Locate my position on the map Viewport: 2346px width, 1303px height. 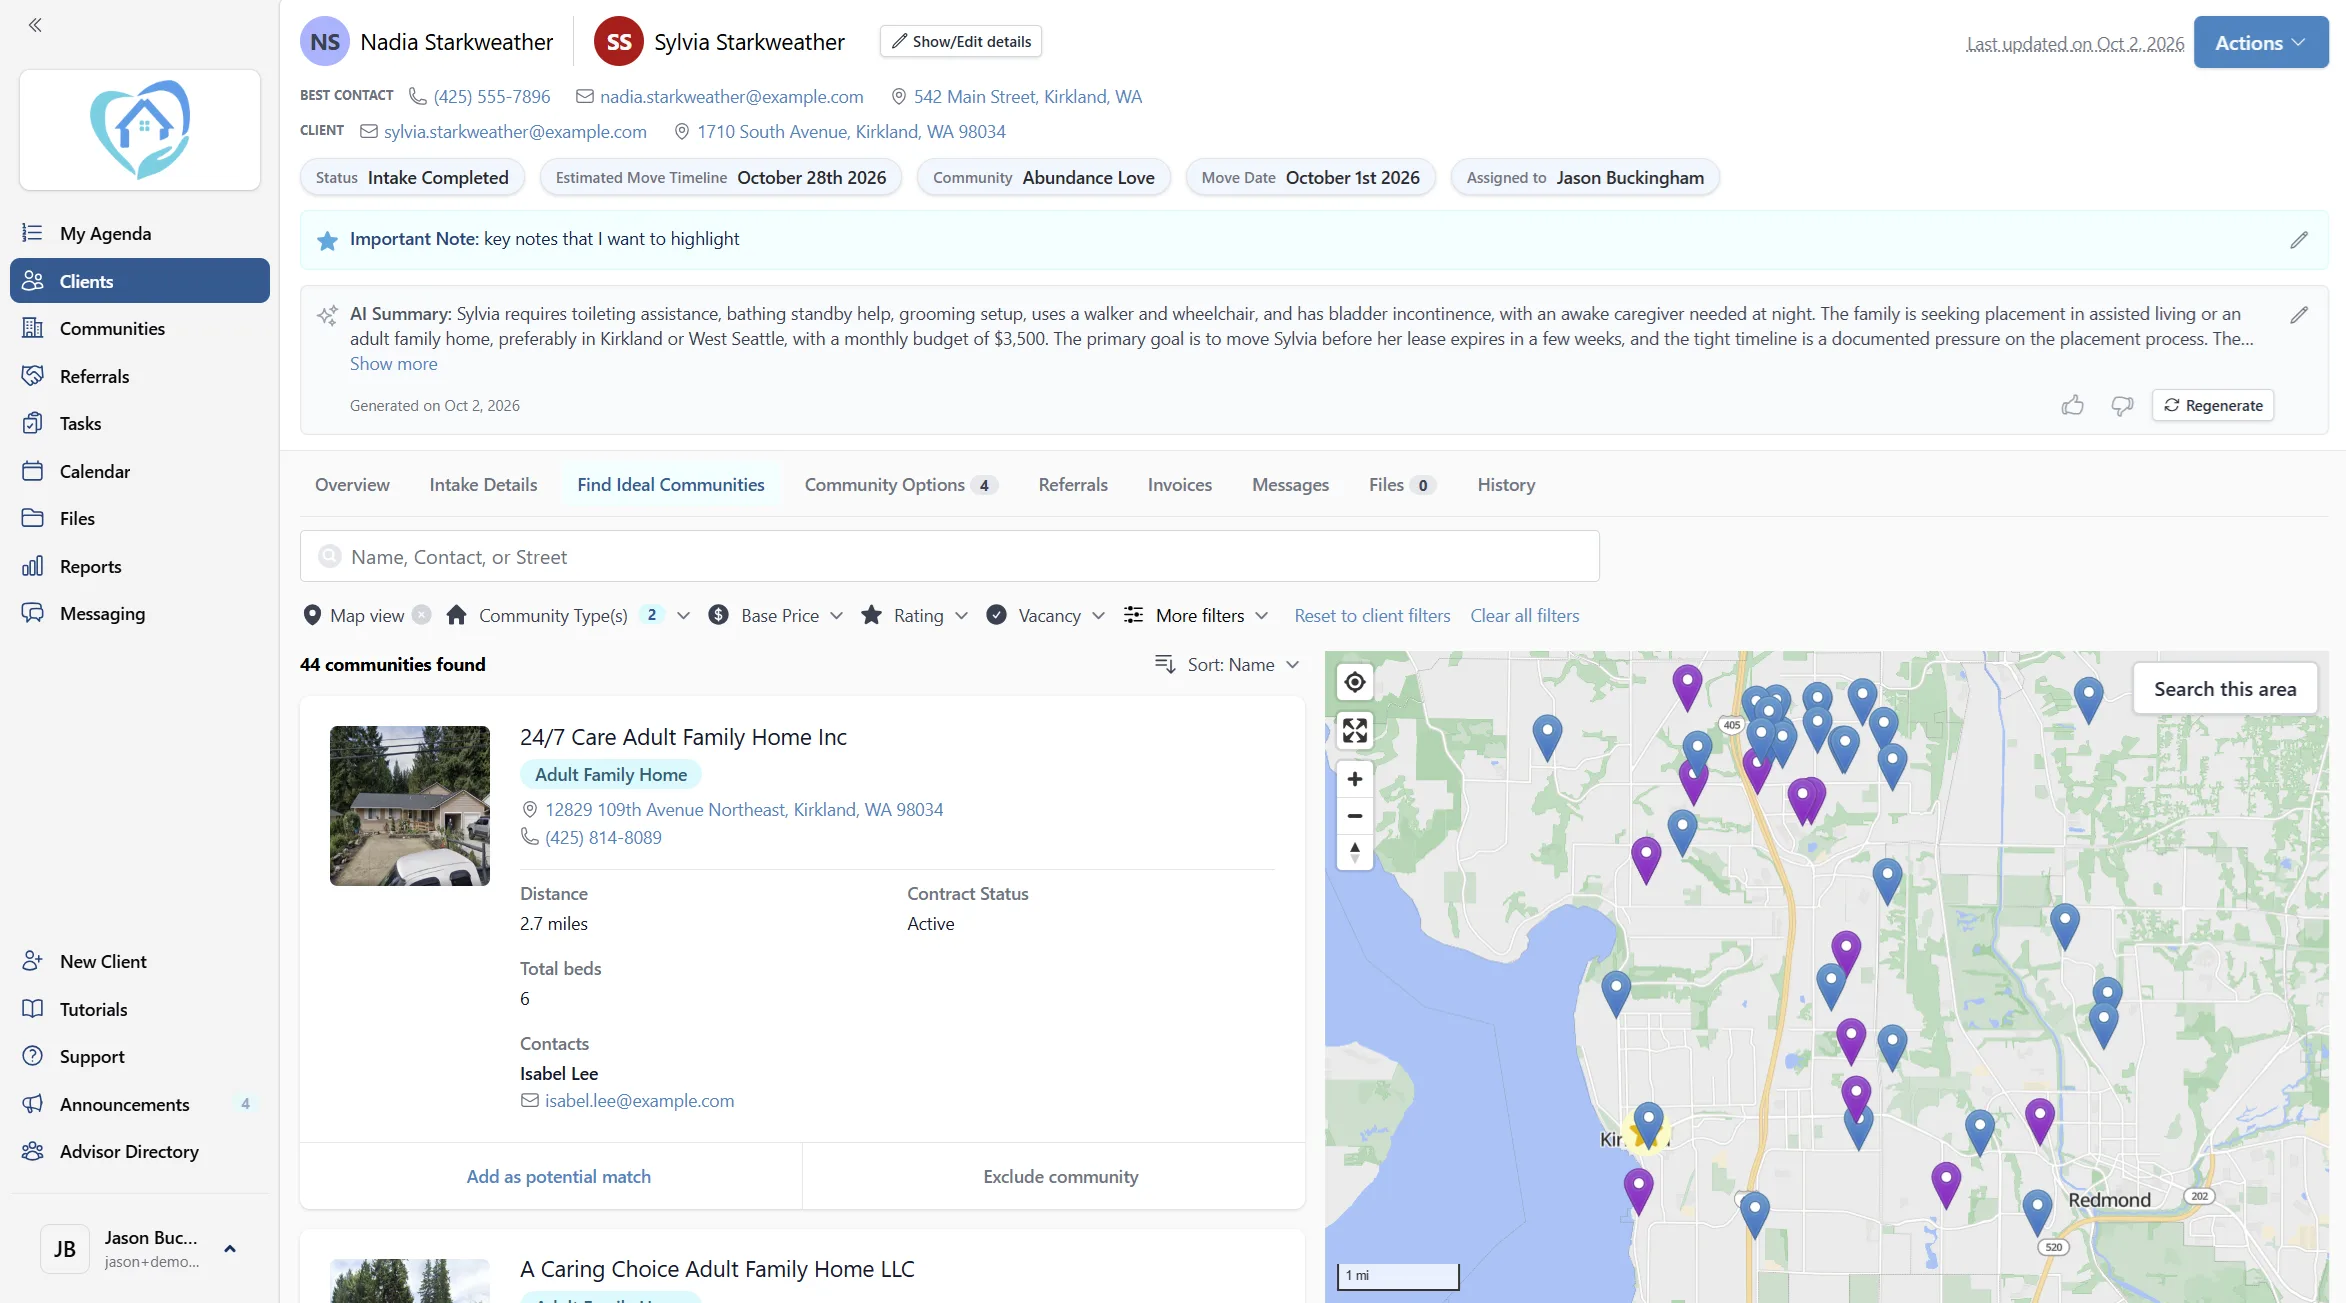coord(1355,682)
